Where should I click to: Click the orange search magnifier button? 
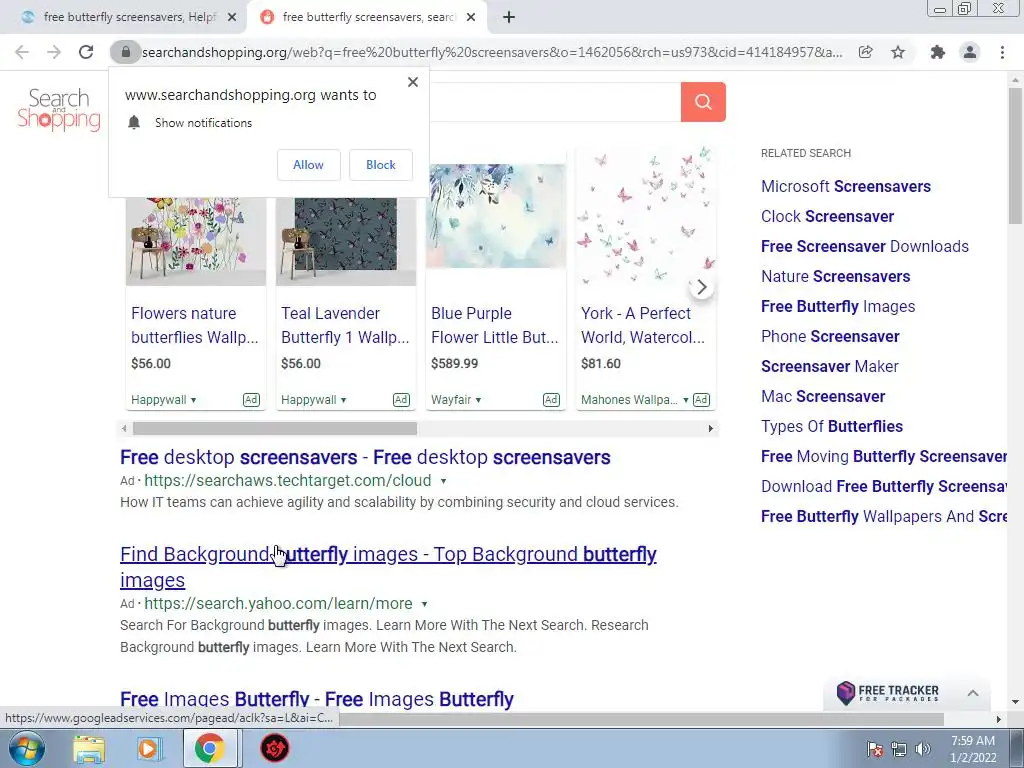703,102
